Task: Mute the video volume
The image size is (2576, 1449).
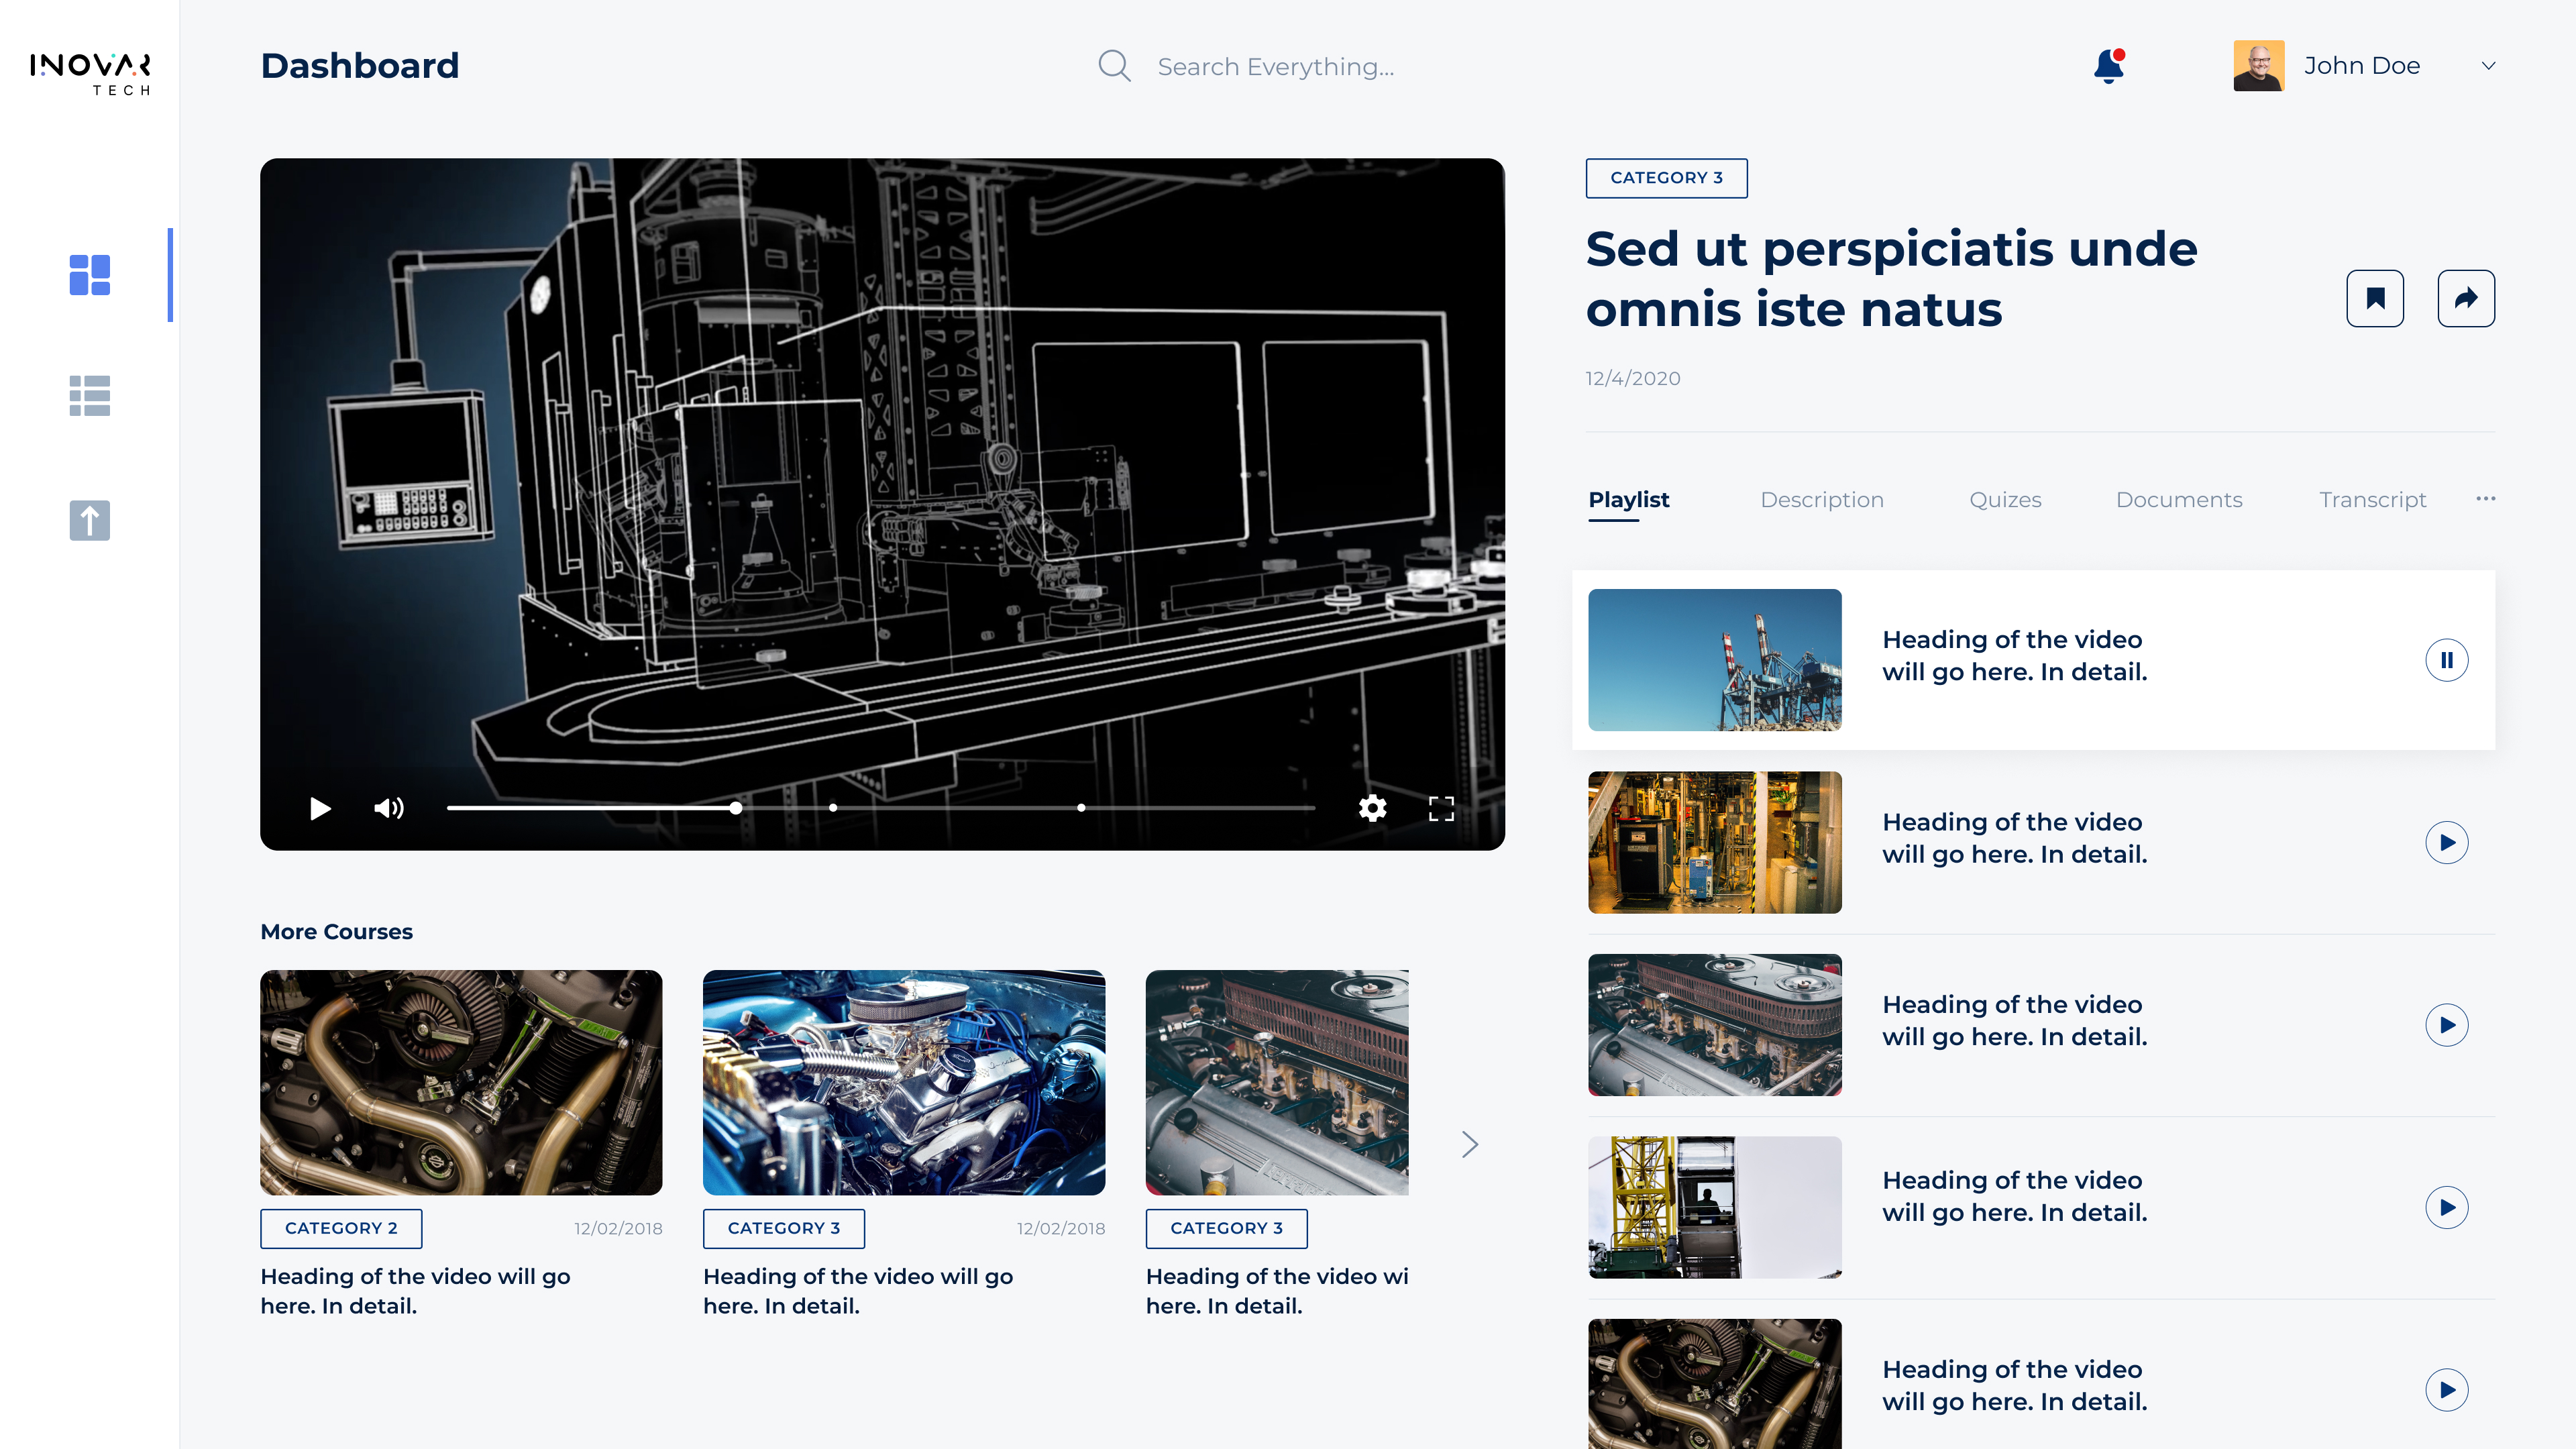Action: 389,808
